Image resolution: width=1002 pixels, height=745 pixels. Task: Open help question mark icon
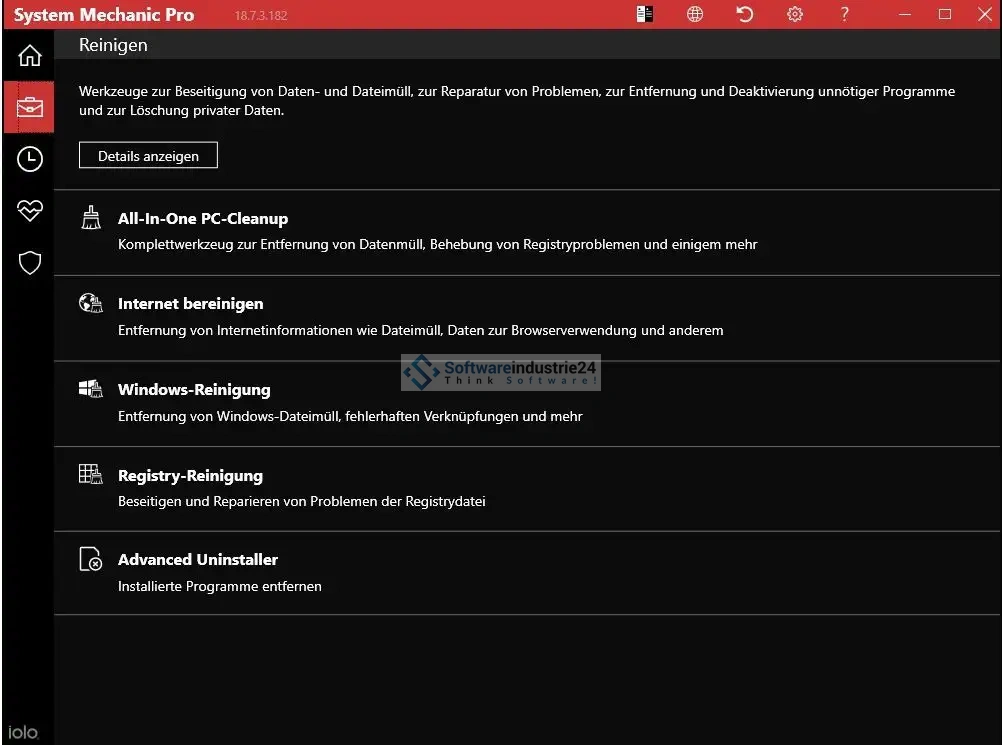tap(844, 14)
